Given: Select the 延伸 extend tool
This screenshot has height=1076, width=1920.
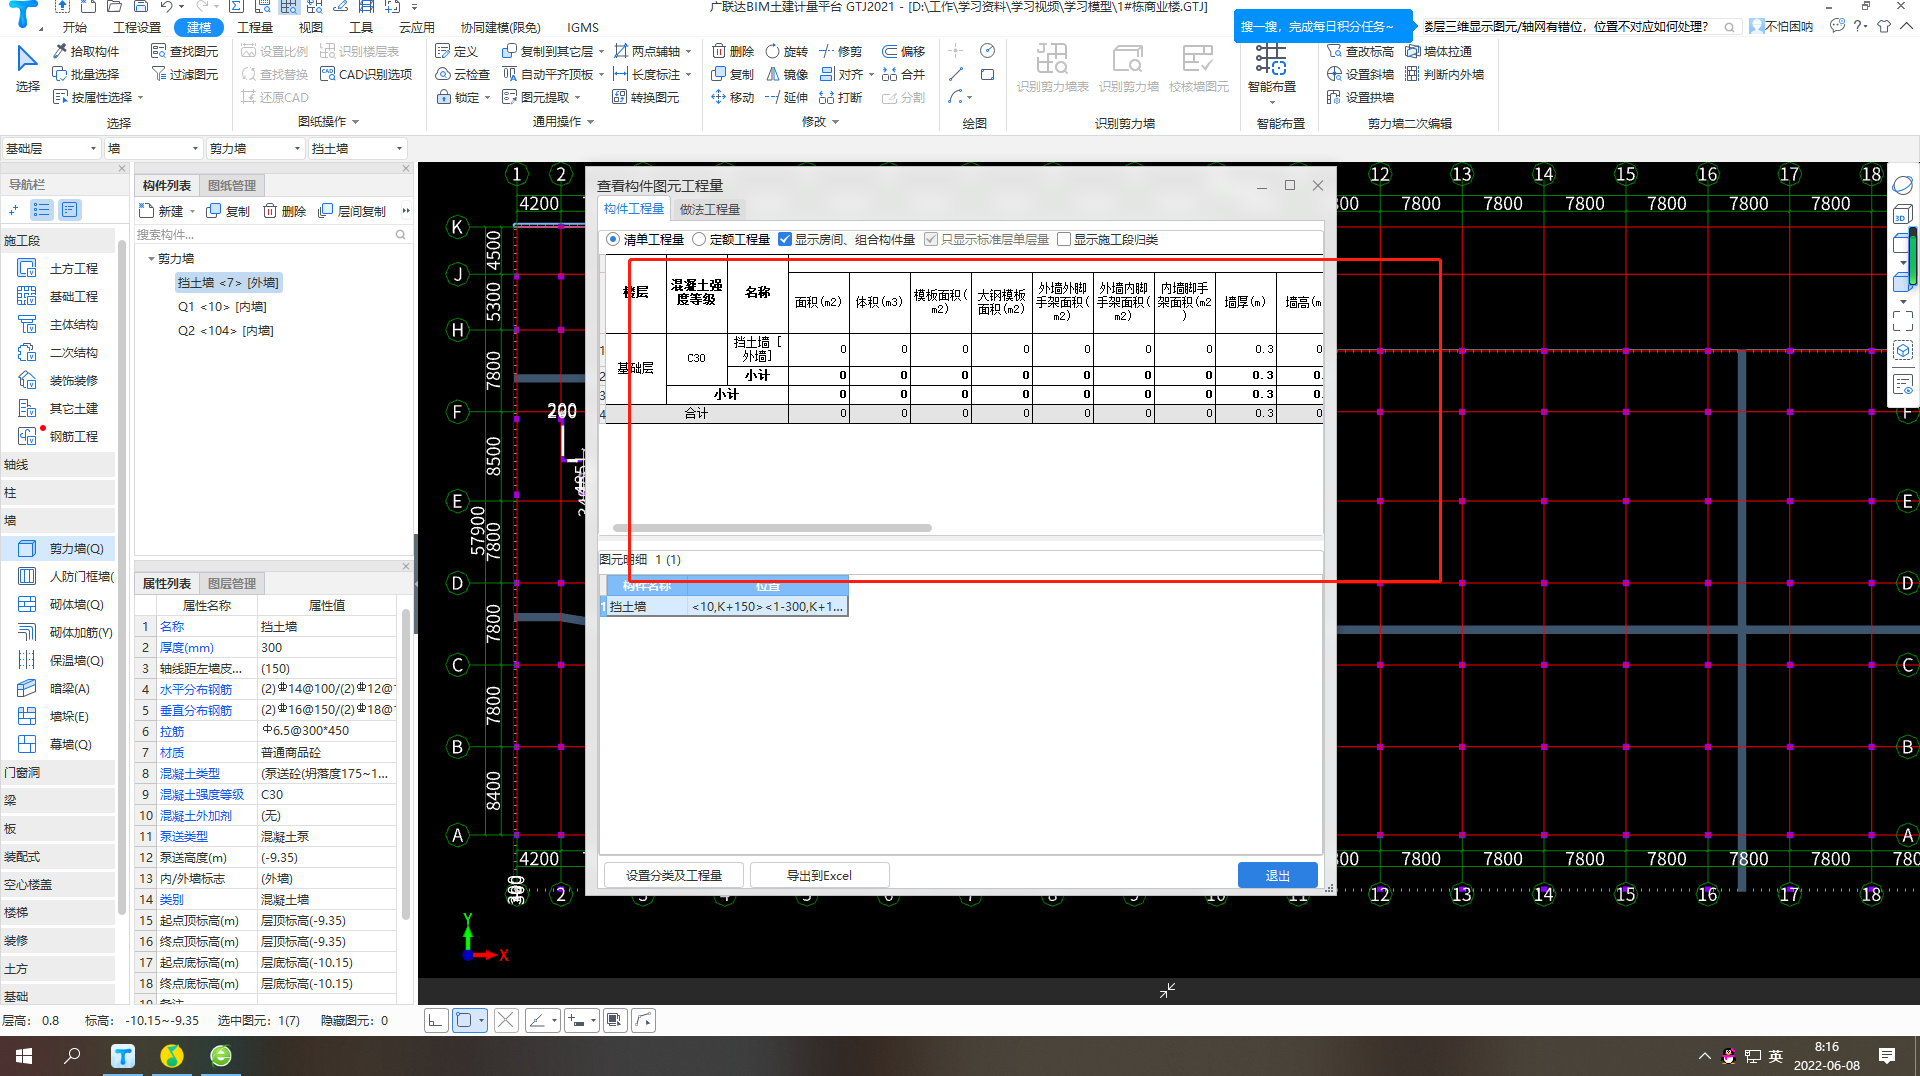Looking at the screenshot, I should (x=787, y=97).
